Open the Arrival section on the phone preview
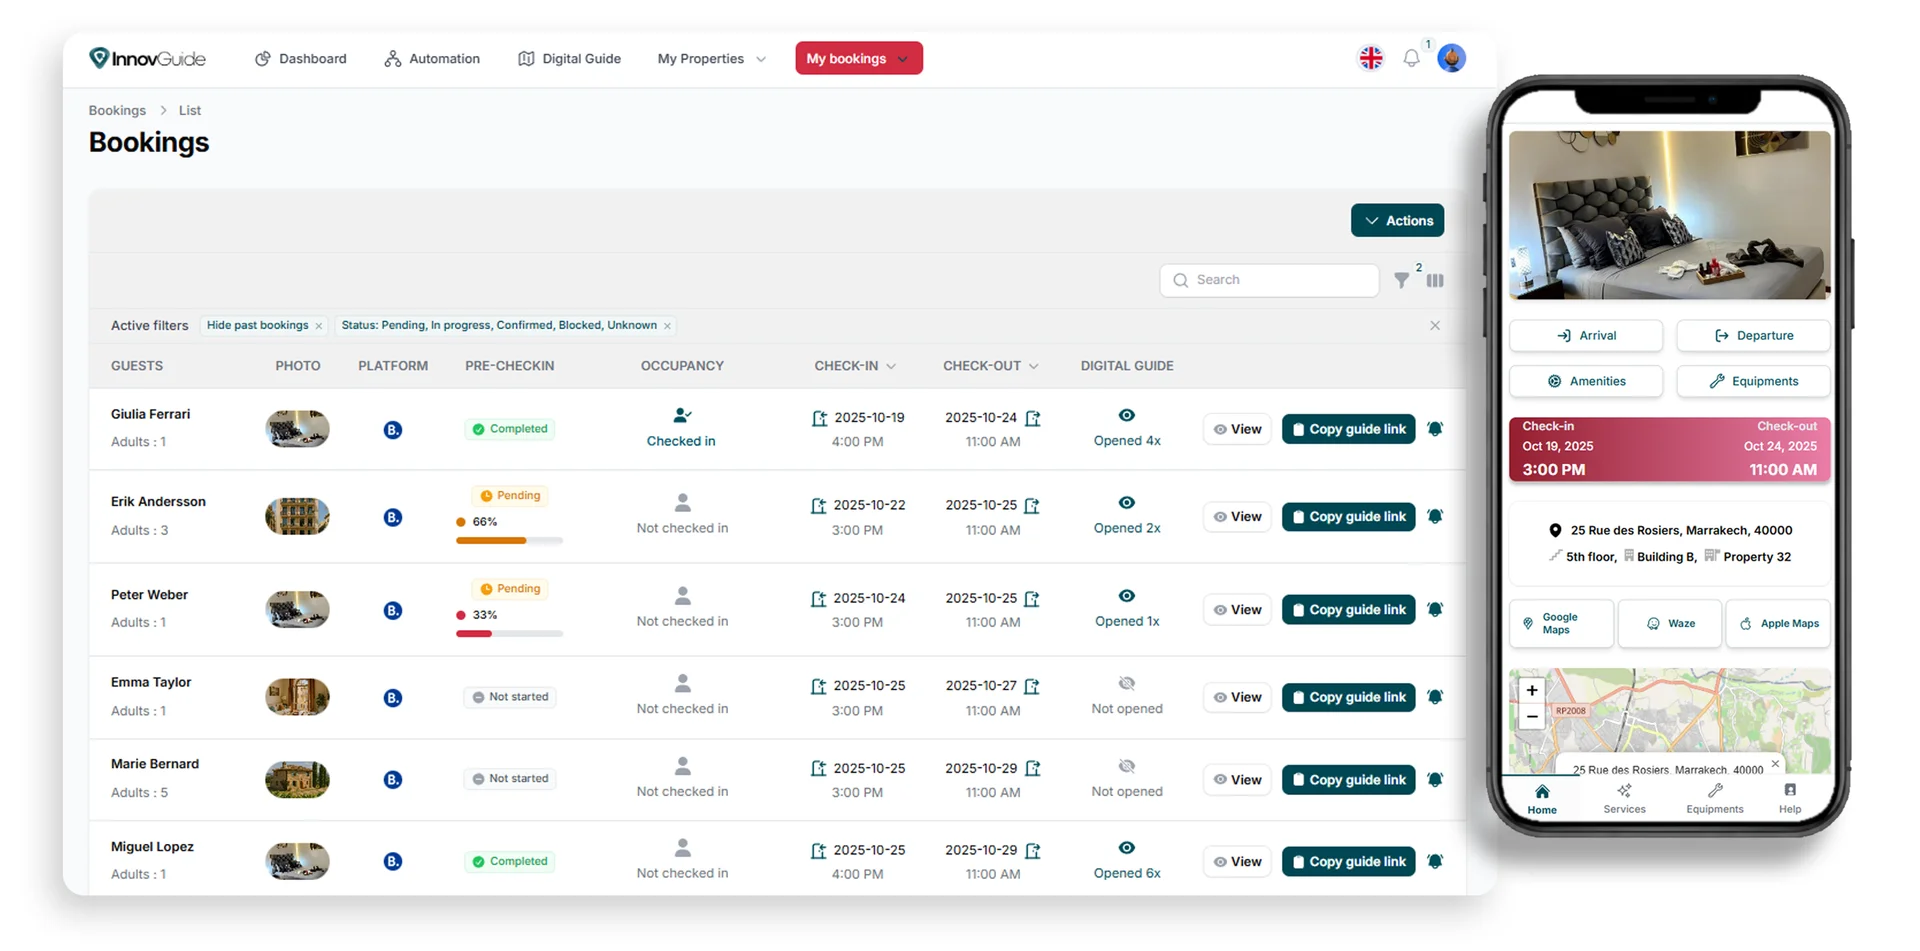1920x951 pixels. click(1586, 335)
